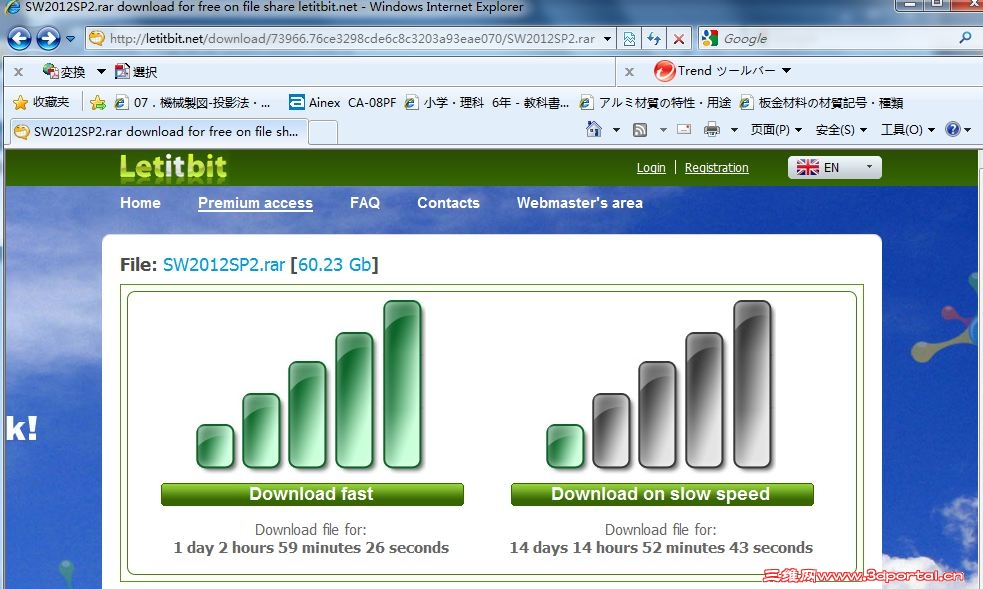Click the 1 day 2 hours estimate text
Screen dimensions: 983x589
(311, 548)
